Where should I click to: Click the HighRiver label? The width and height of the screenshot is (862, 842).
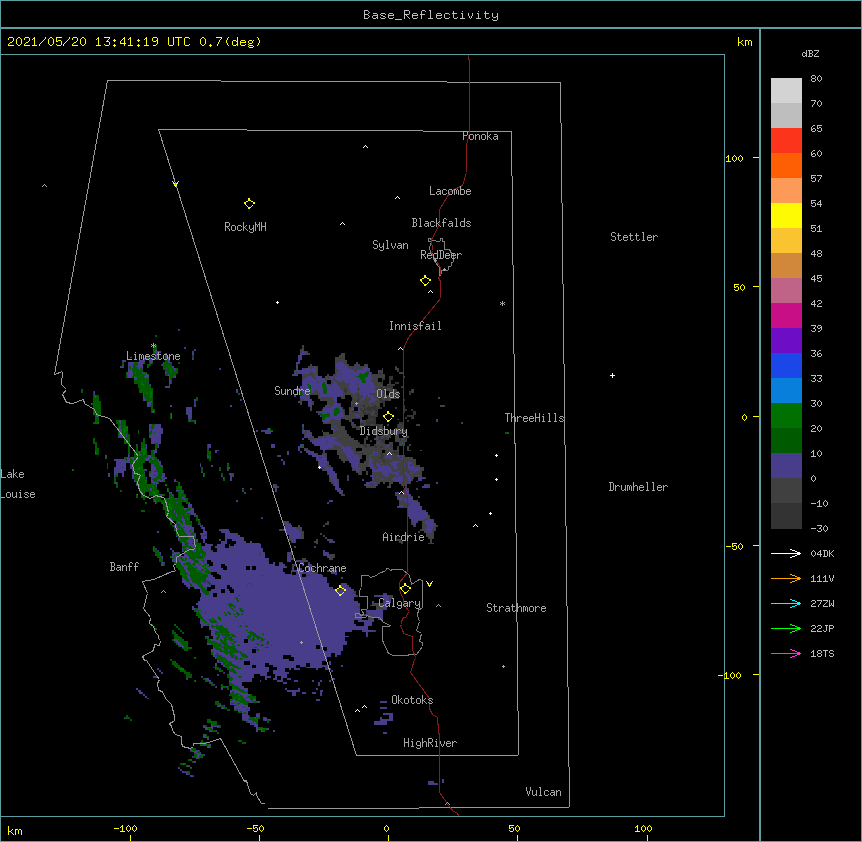[429, 743]
